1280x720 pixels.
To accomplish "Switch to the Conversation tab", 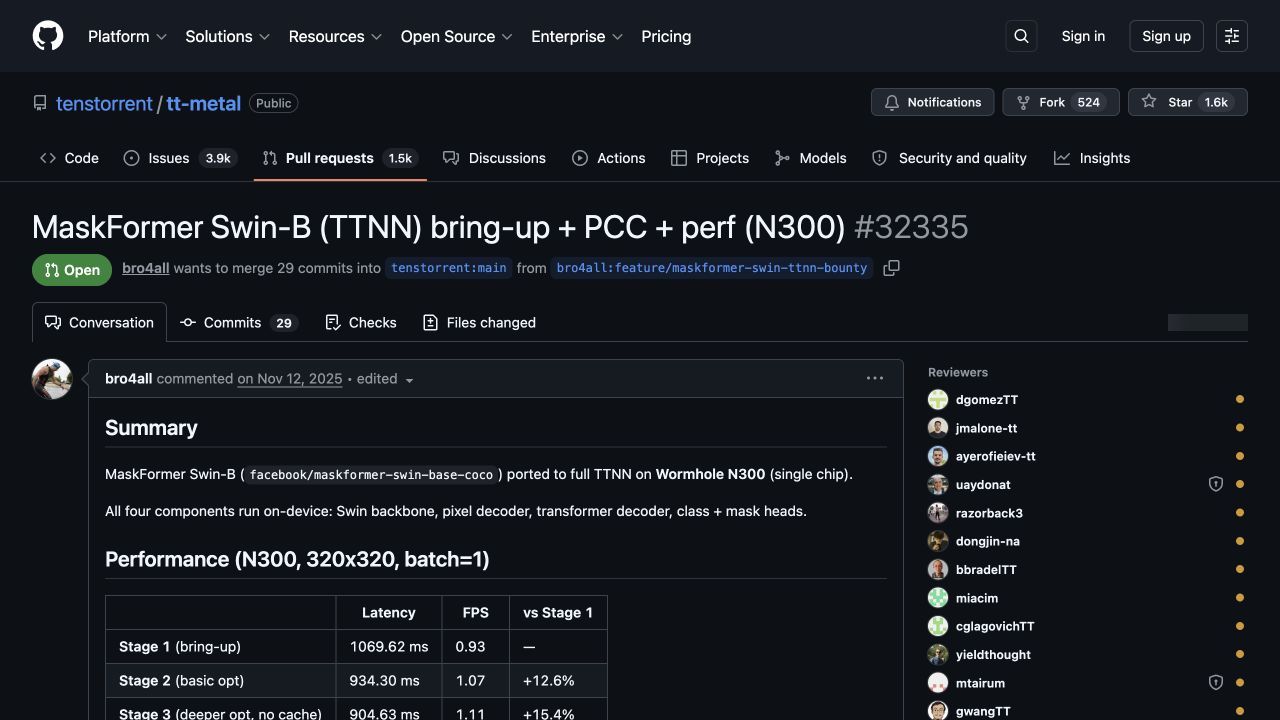I will (x=99, y=323).
